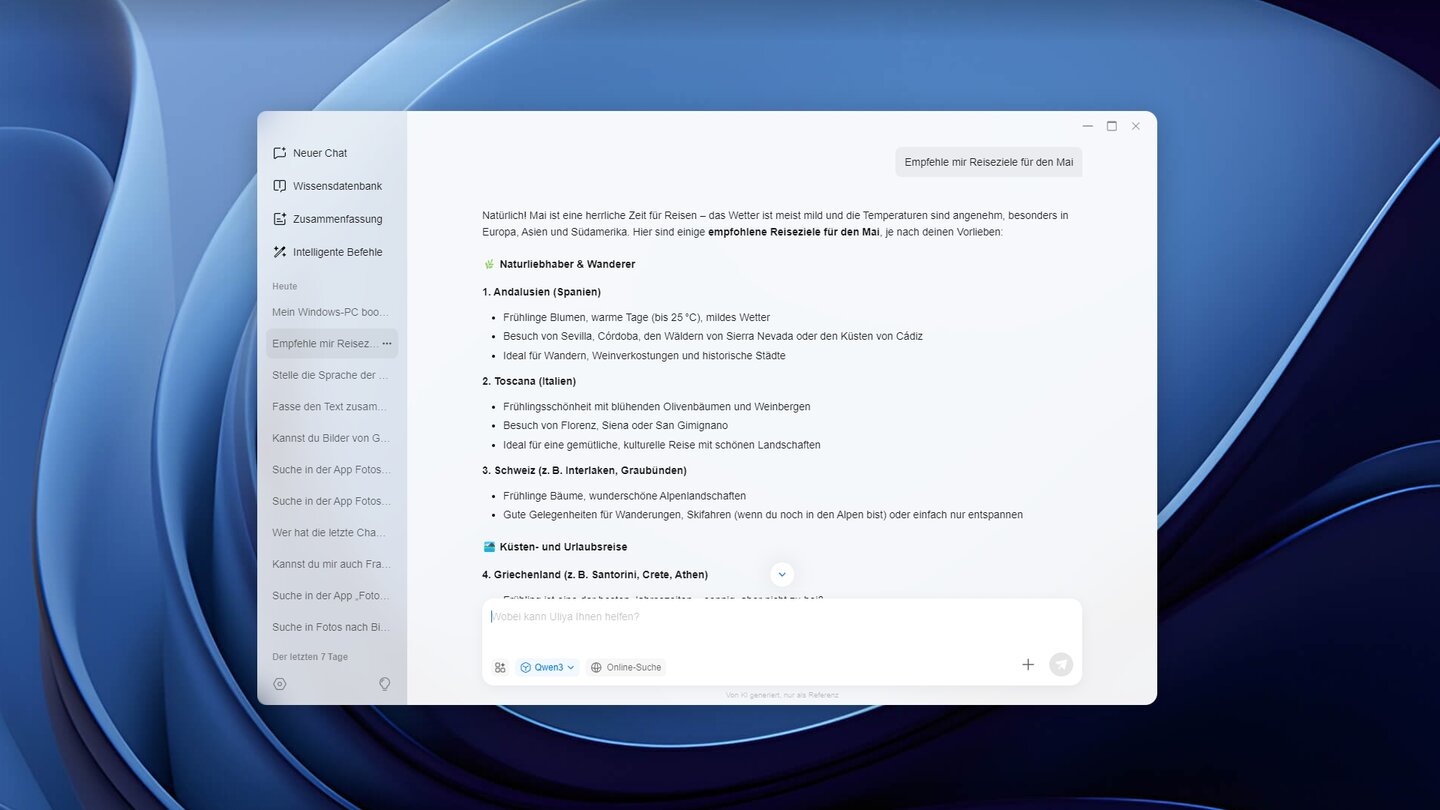Screen dimensions: 1440x810
Task: Select chat 'Fasse den Text zusam...'
Action: [x=330, y=407]
